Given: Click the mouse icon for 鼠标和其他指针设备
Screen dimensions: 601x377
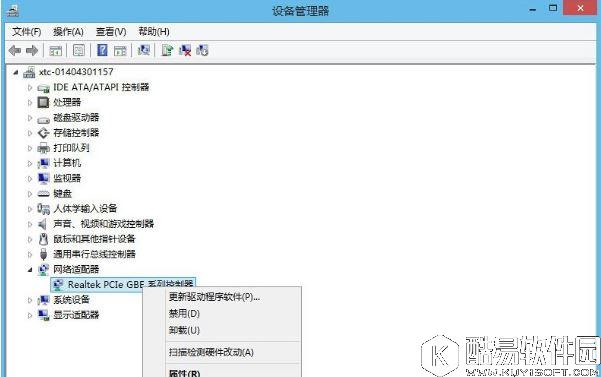Looking at the screenshot, I should point(43,239).
